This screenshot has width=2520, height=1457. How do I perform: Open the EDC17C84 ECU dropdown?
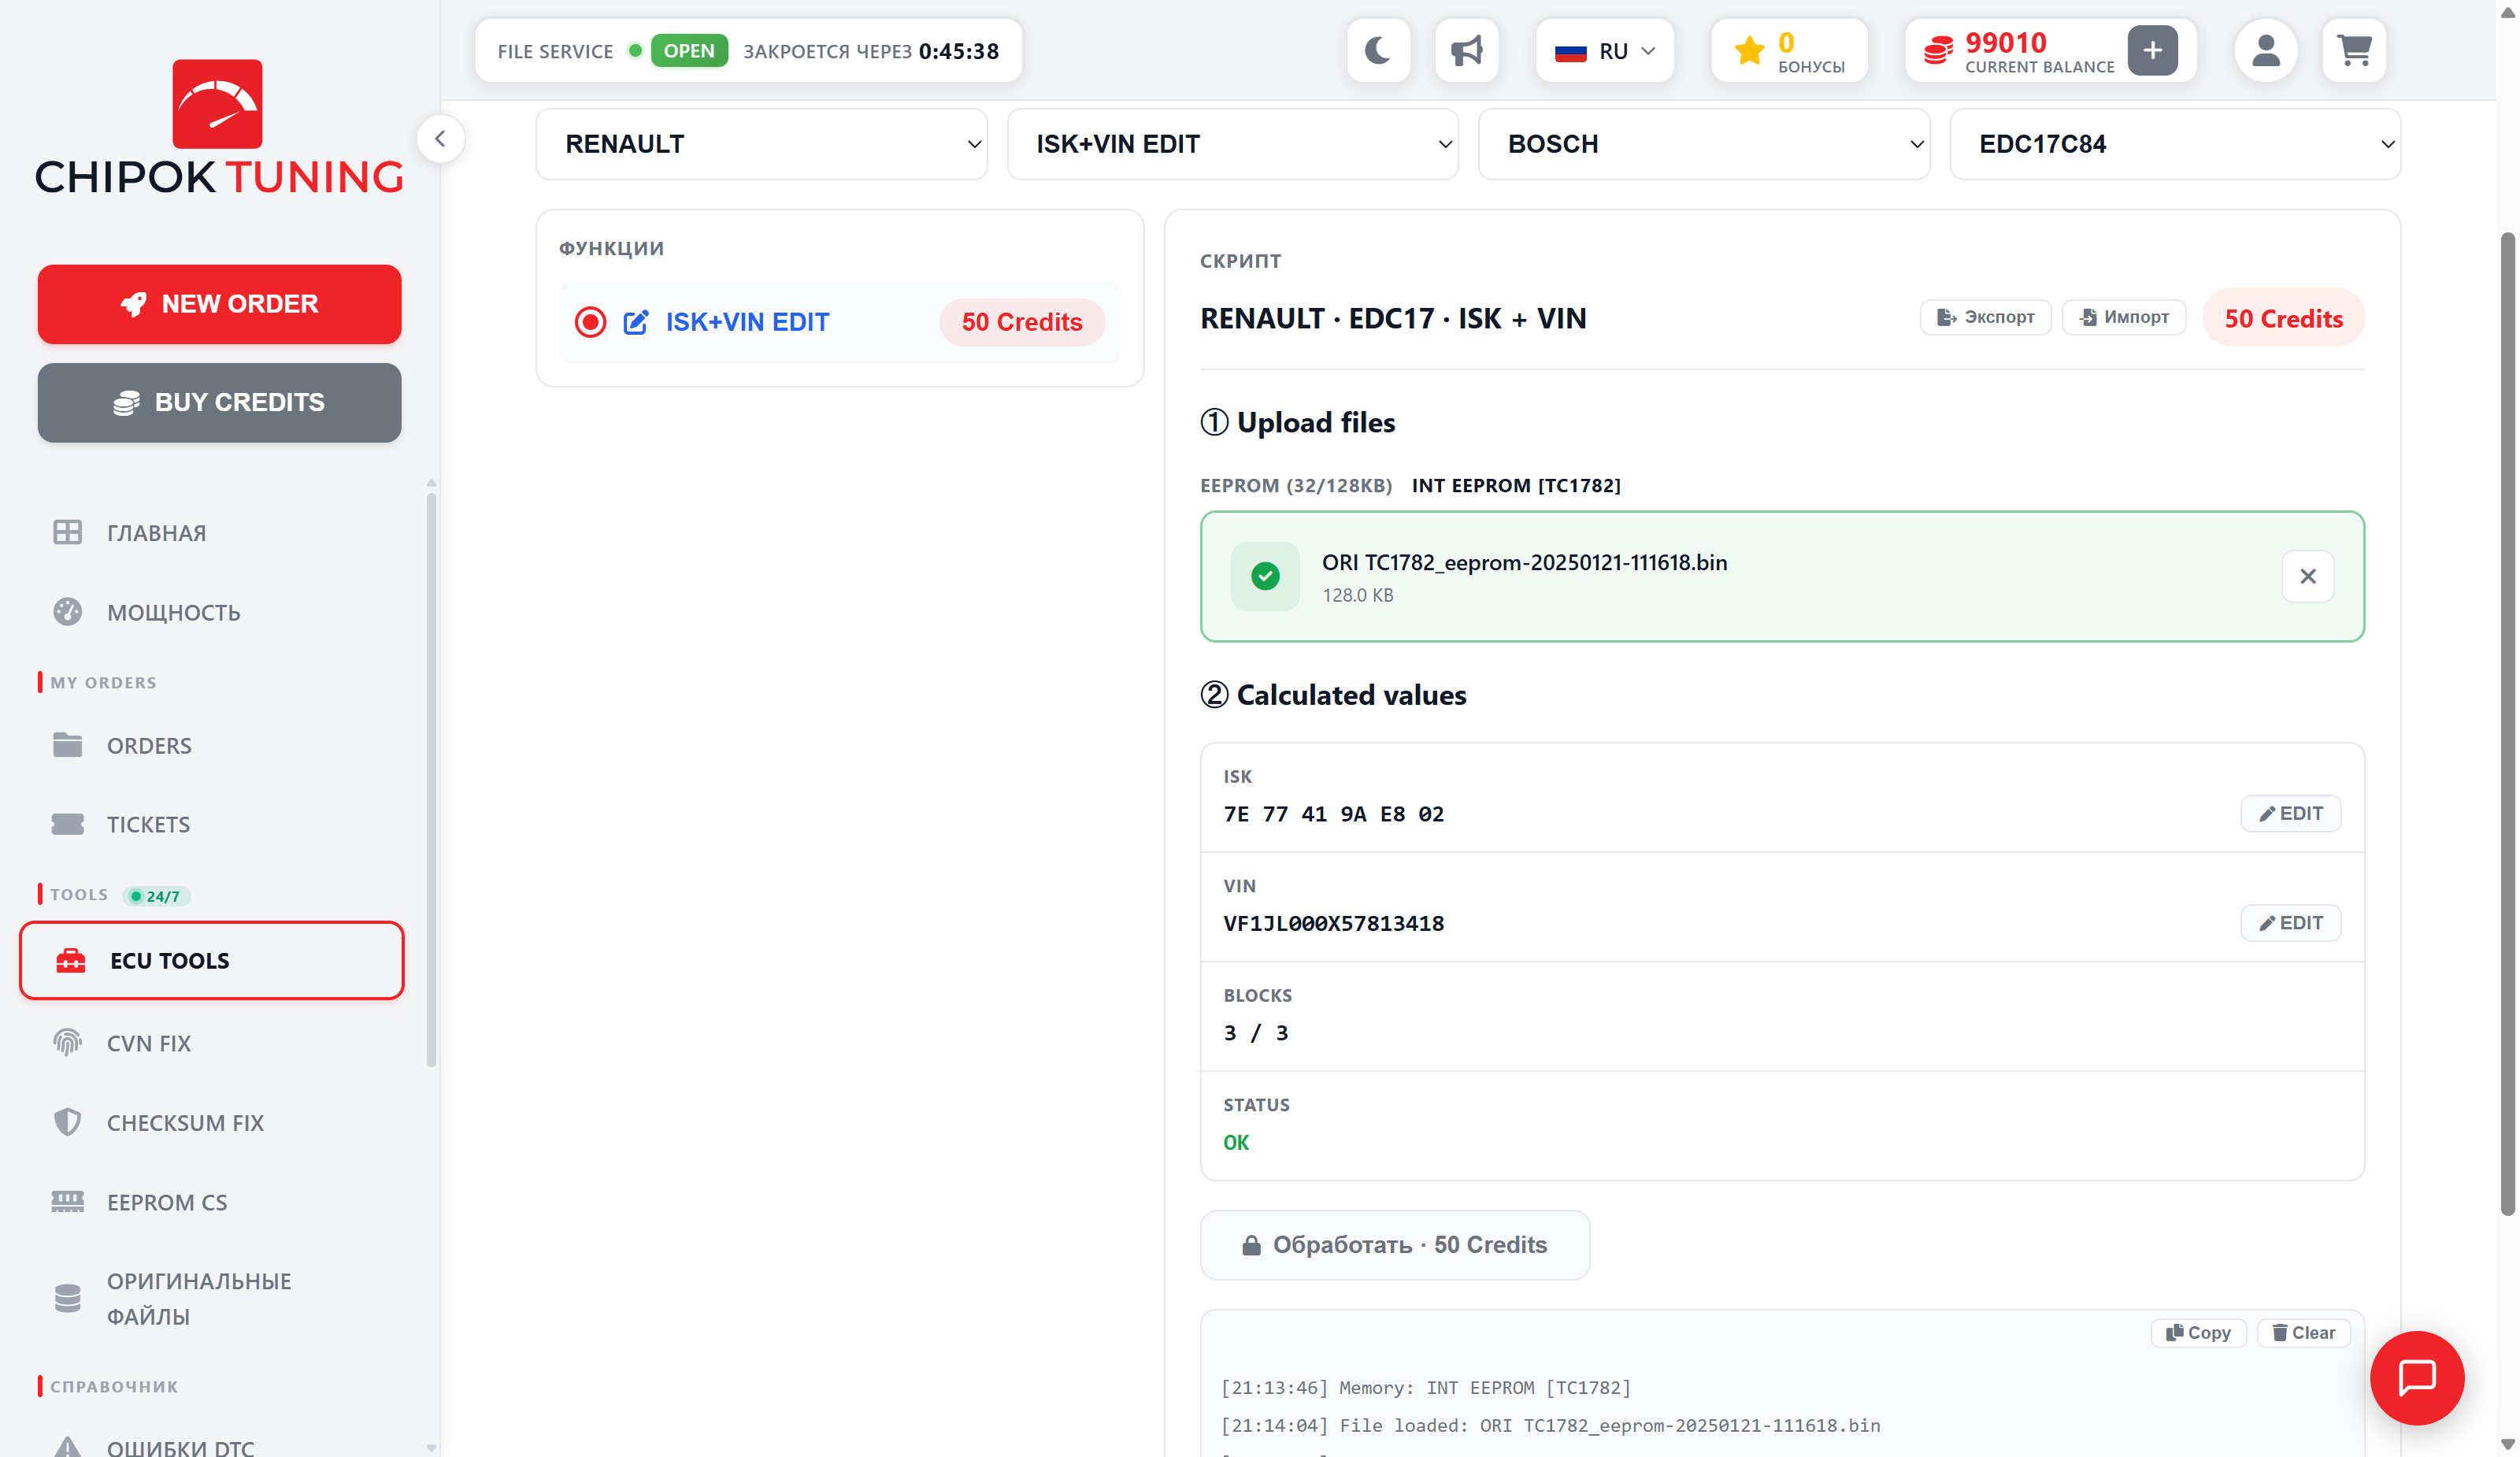point(2174,144)
